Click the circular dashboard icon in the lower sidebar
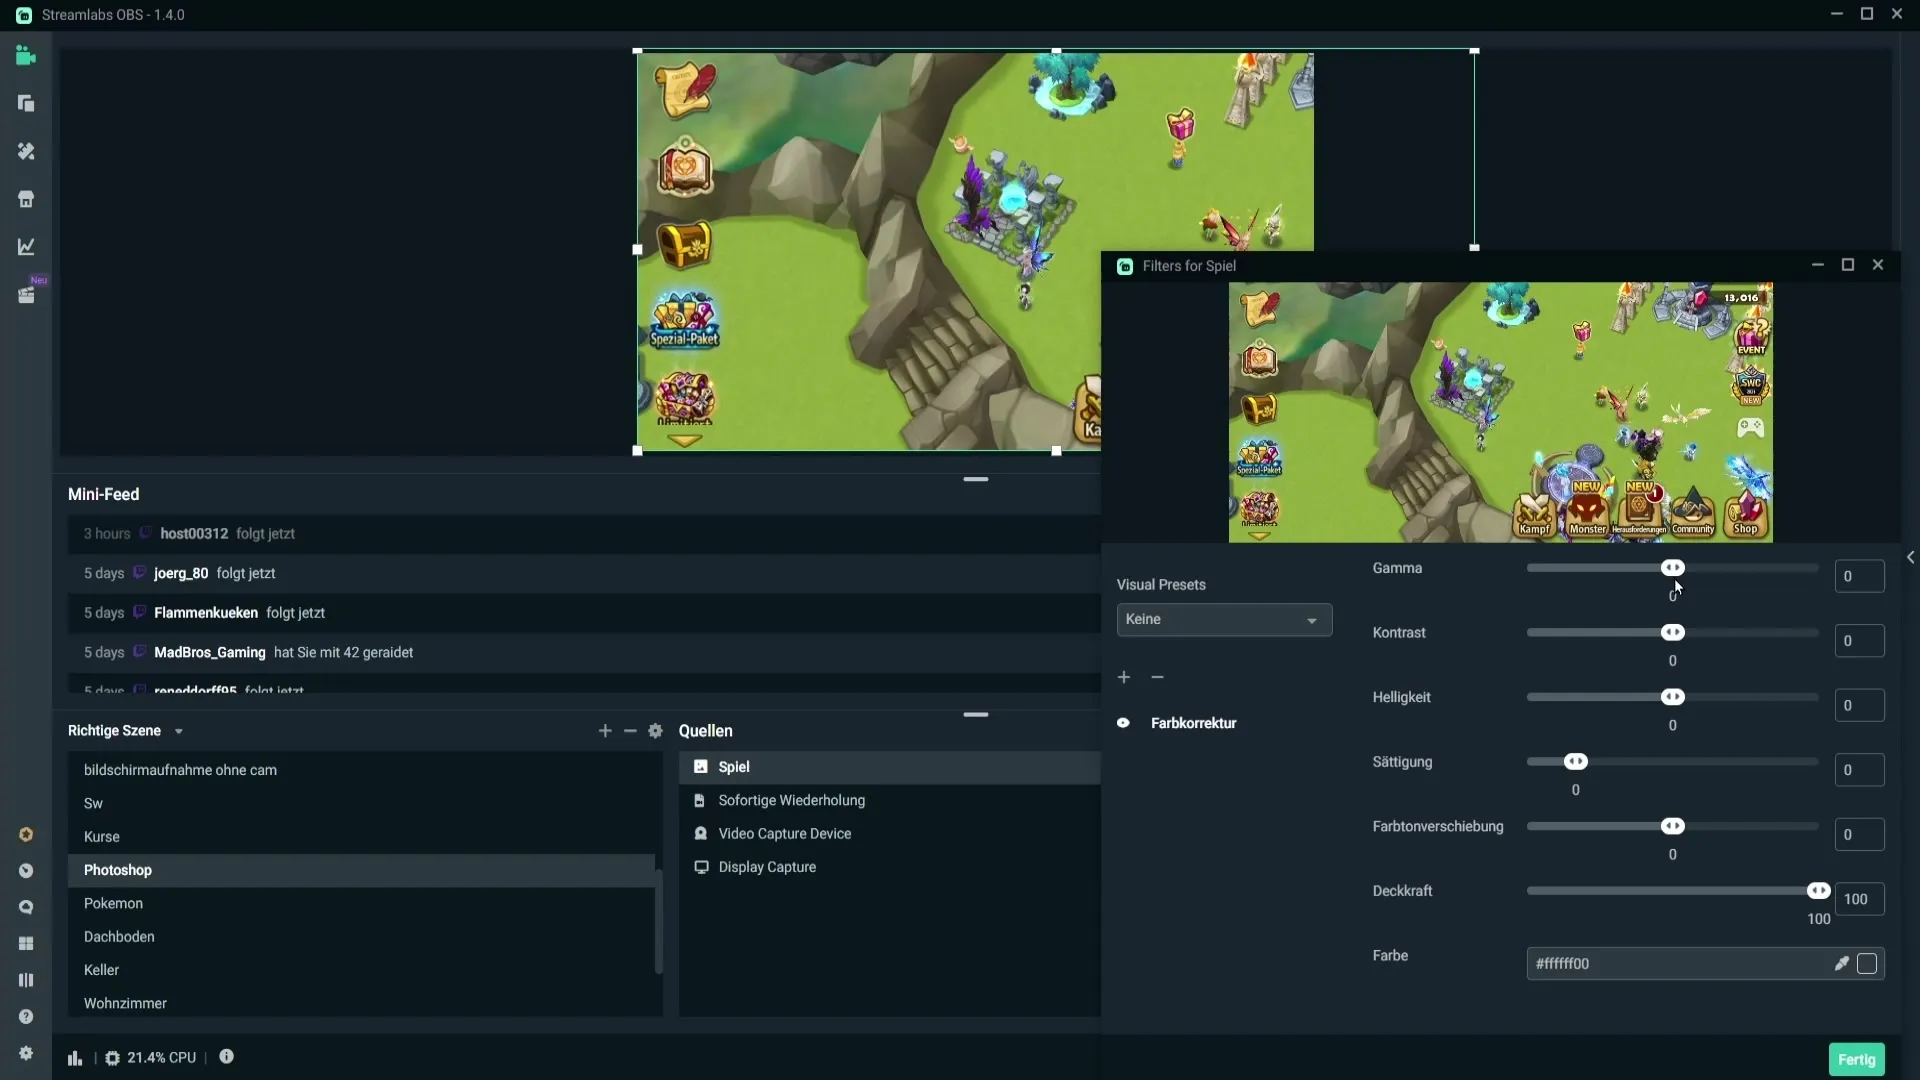Screen dimensions: 1920x1080 point(26,871)
